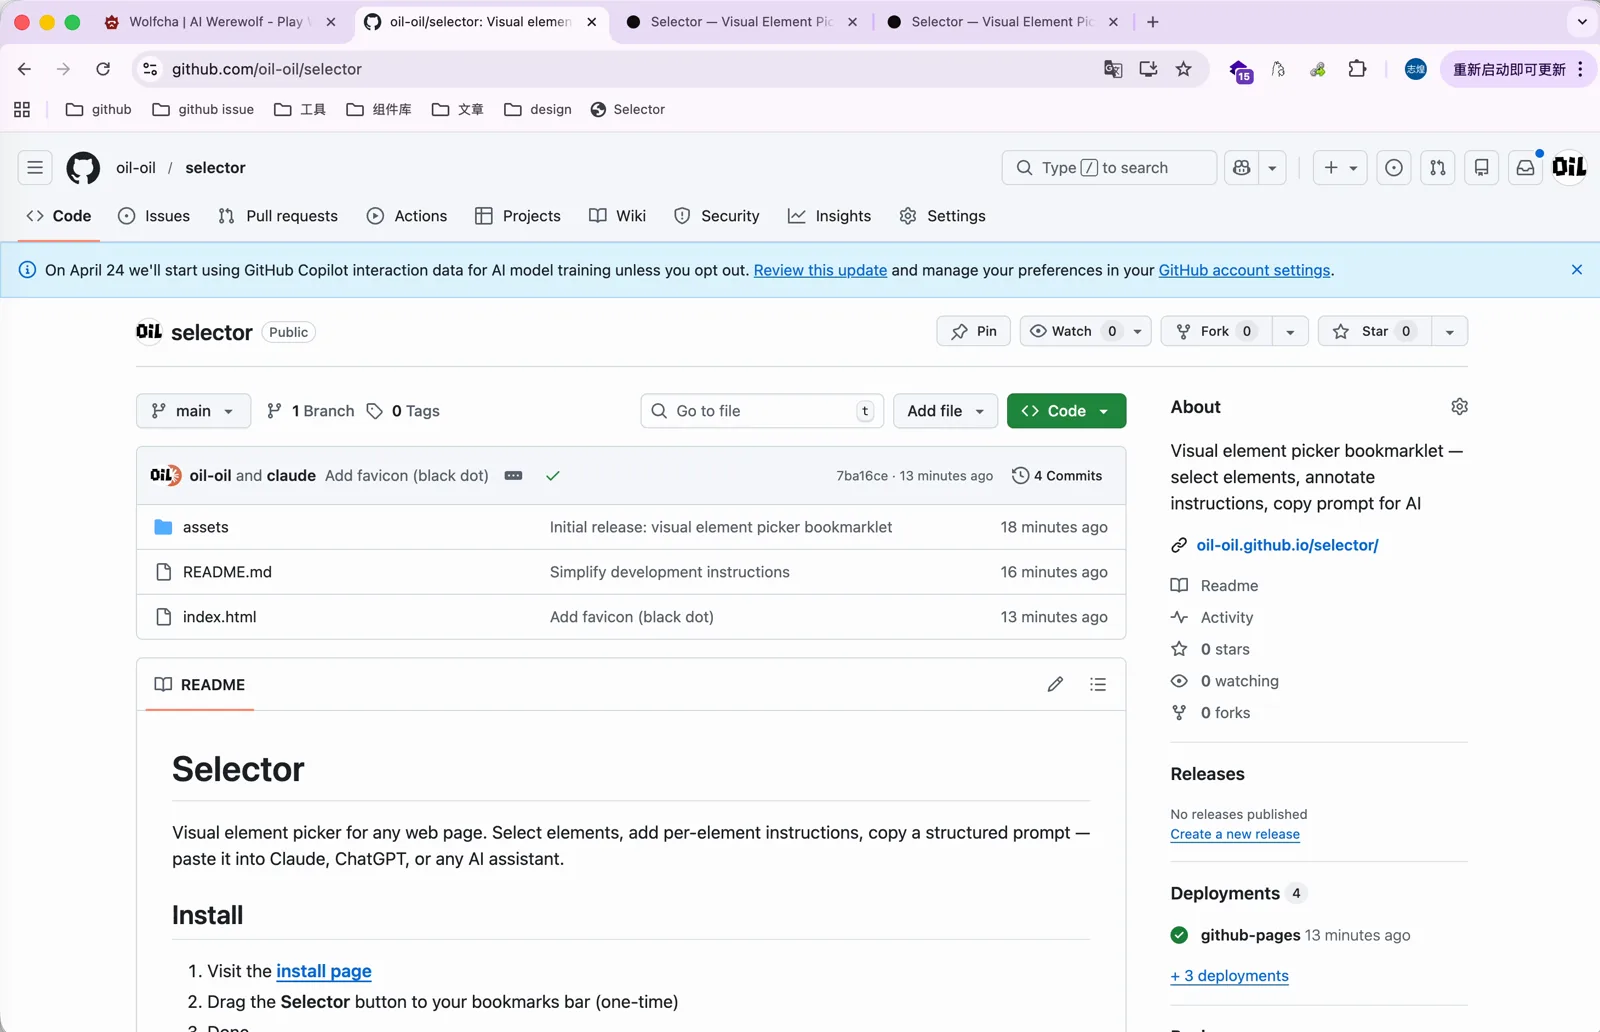Open the GitHub global navigation hamburger menu
1600x1032 pixels.
pos(35,168)
